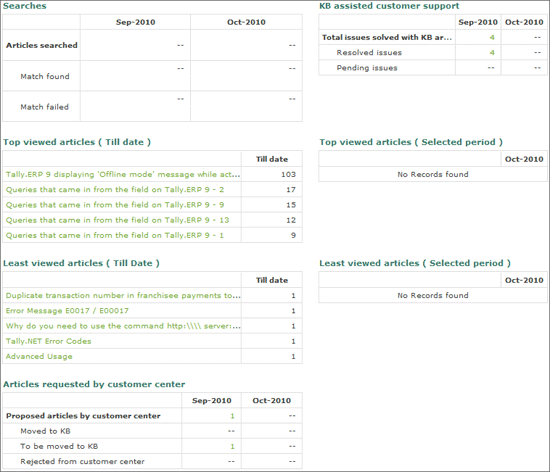Open Duplicate transaction number in franchisee payments article
Screen dimensions: 550x472
click(123, 295)
